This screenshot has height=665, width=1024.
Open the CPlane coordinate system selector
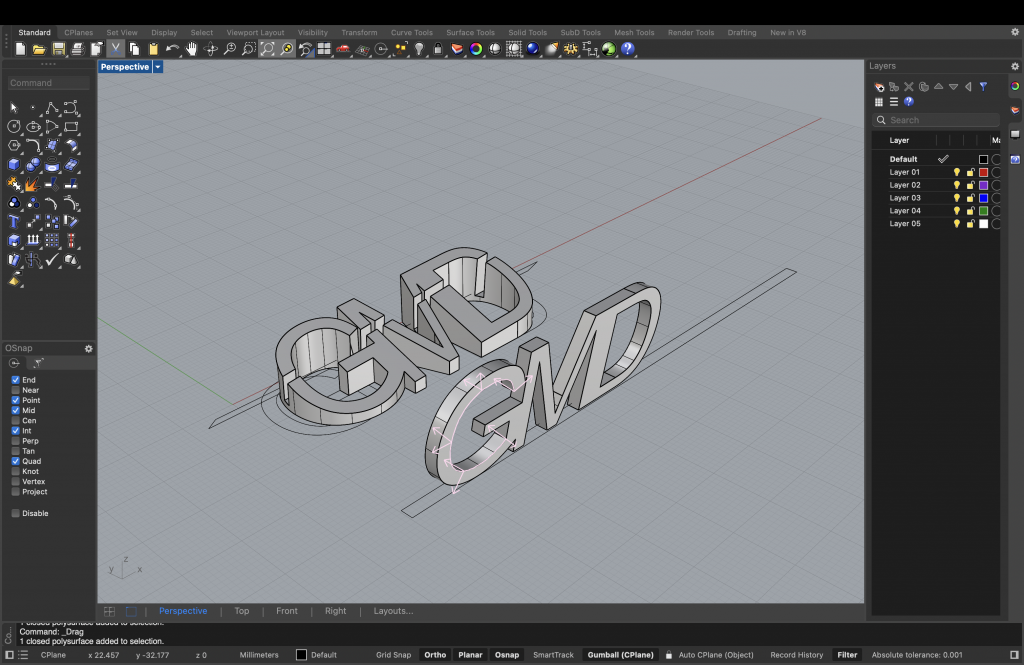click(53, 655)
